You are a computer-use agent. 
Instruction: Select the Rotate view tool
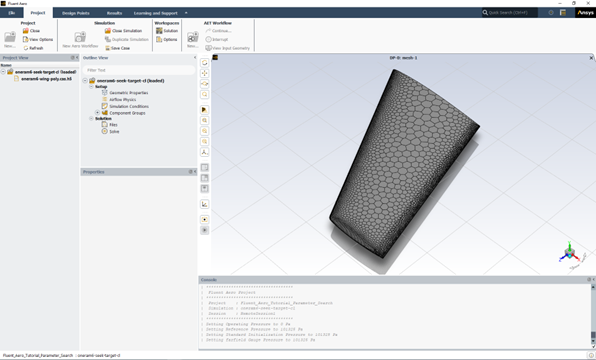[204, 63]
